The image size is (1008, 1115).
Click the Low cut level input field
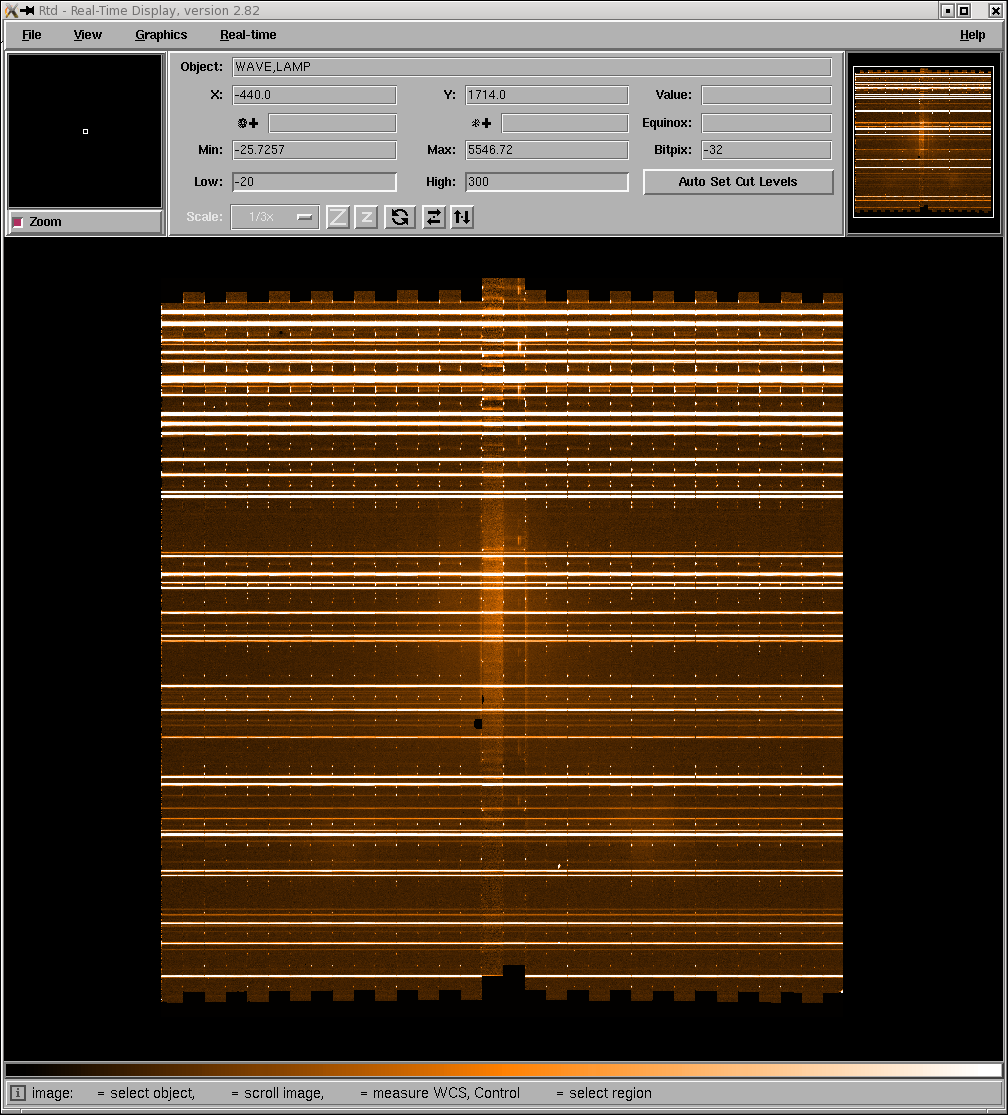314,182
